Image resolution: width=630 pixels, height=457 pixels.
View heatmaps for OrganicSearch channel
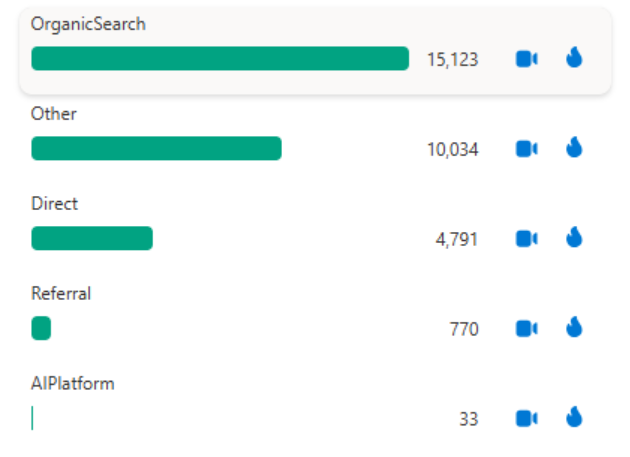[574, 57]
